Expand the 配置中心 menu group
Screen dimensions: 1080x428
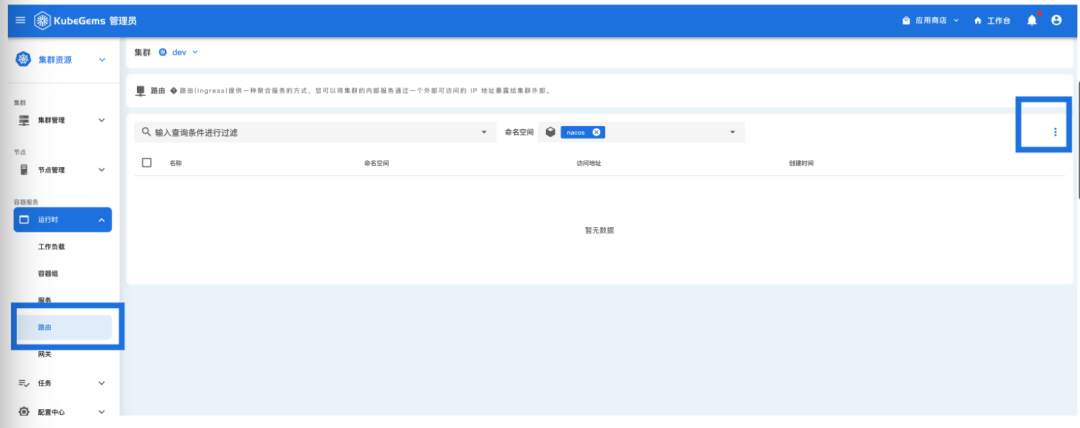[x=101, y=412]
